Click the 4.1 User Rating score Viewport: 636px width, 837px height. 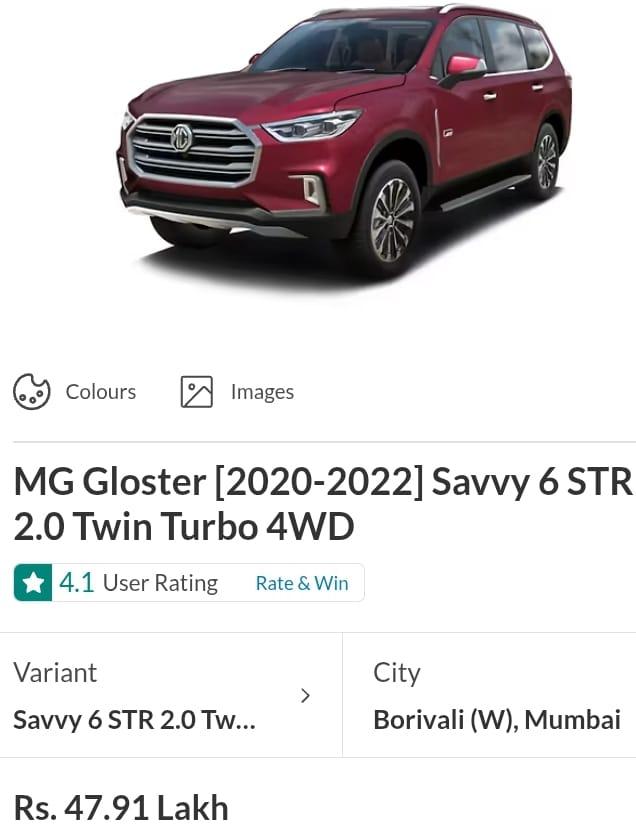pyautogui.click(x=76, y=582)
